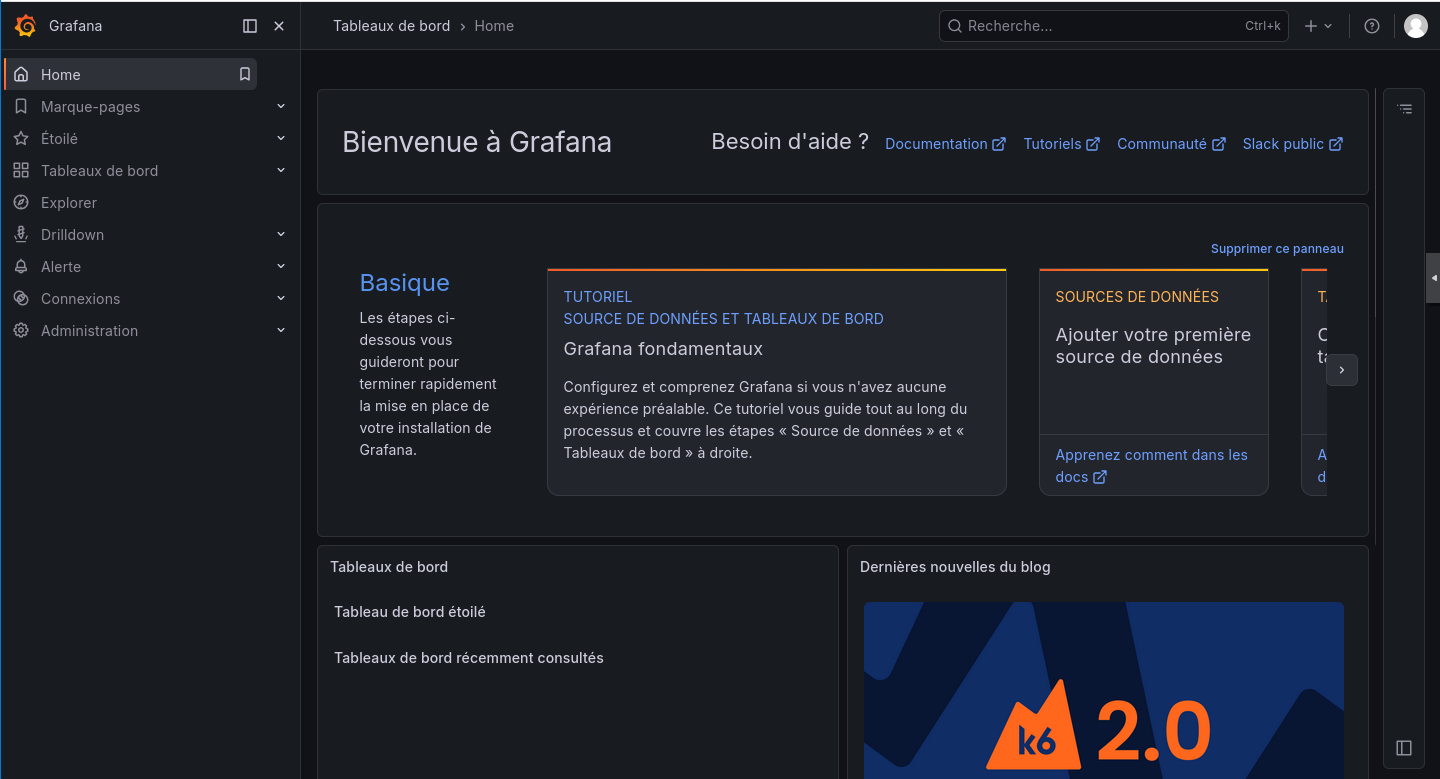Show next setup card with right arrow
1440x779 pixels.
click(1342, 370)
